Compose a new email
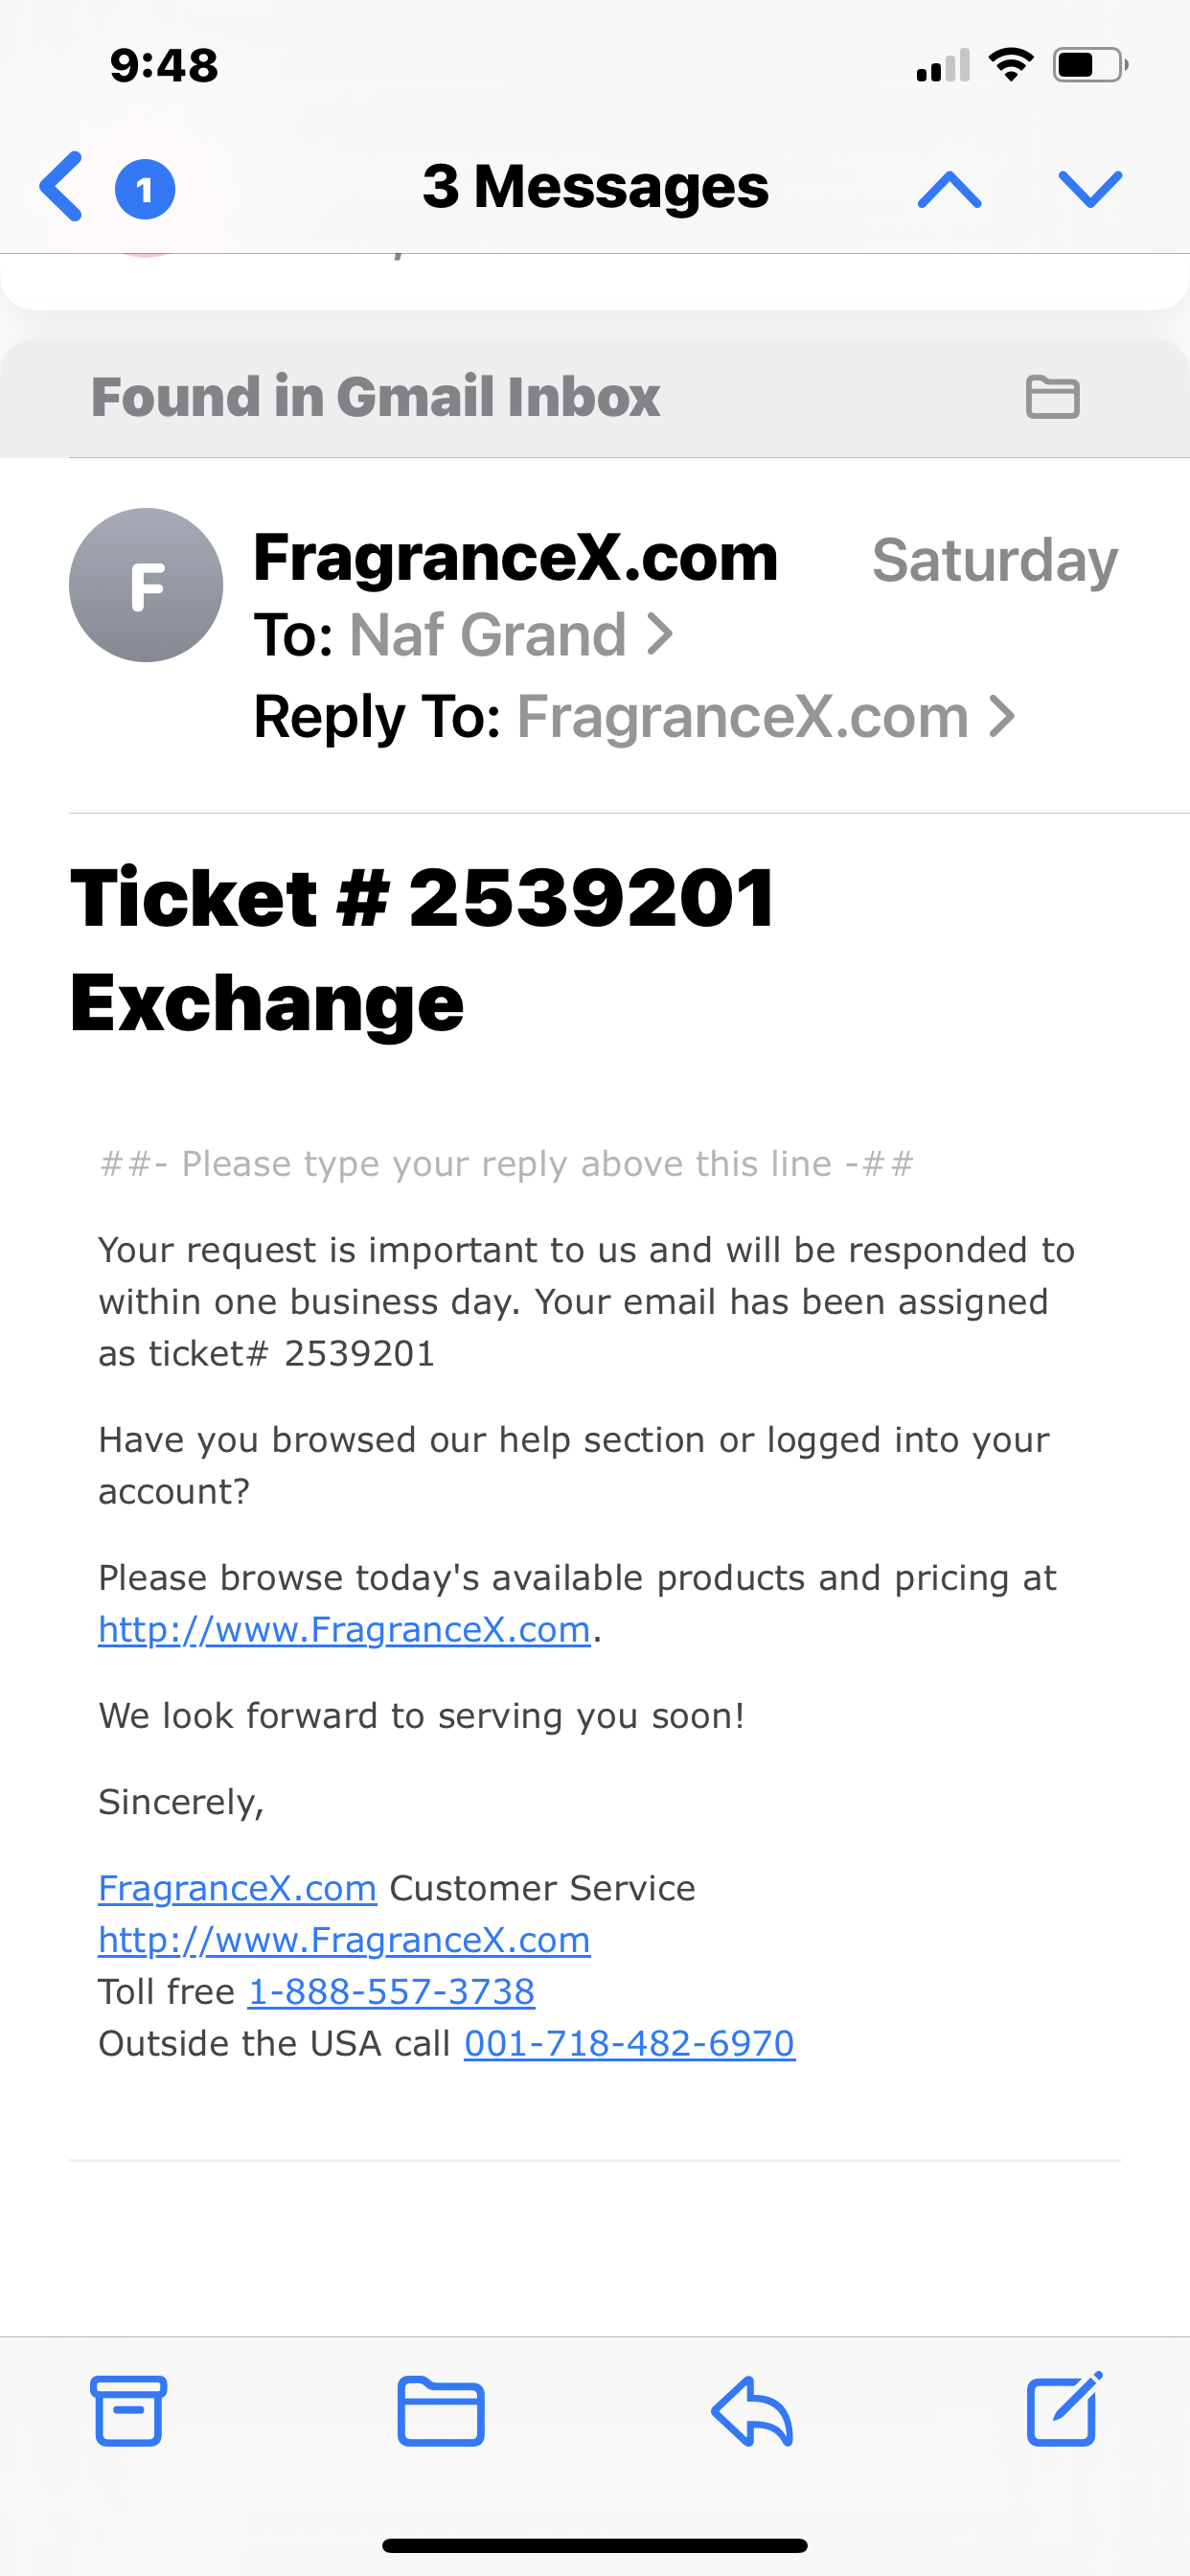Image resolution: width=1190 pixels, height=2576 pixels. (1062, 2412)
